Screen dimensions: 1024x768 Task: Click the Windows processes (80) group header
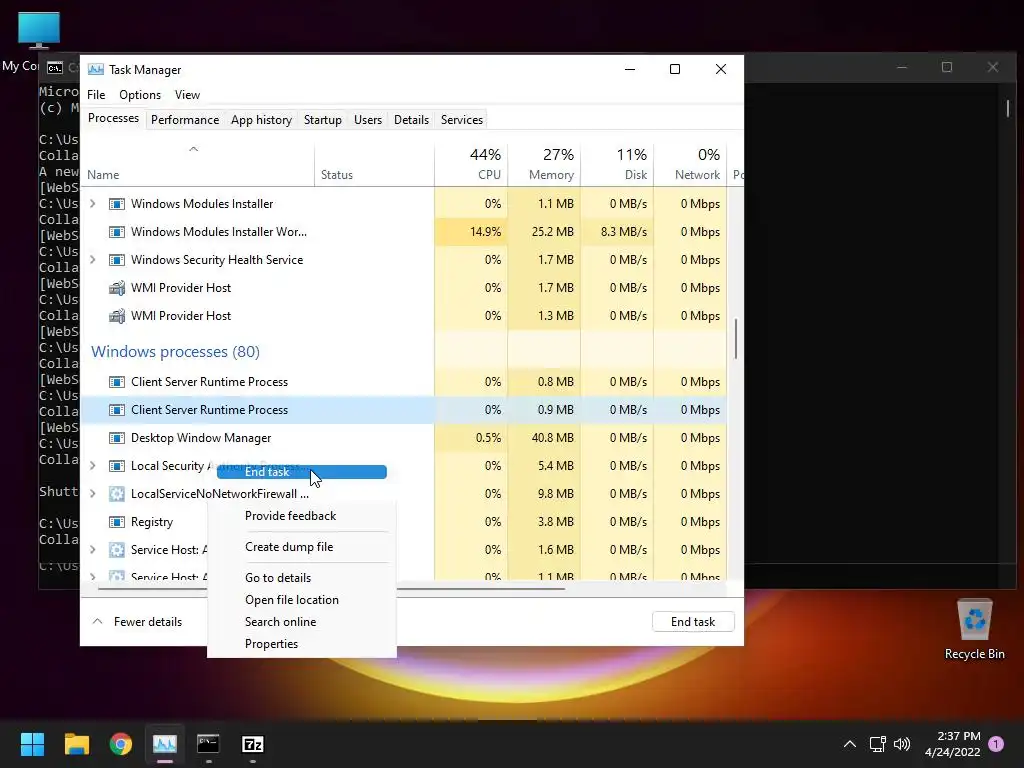tap(175, 351)
